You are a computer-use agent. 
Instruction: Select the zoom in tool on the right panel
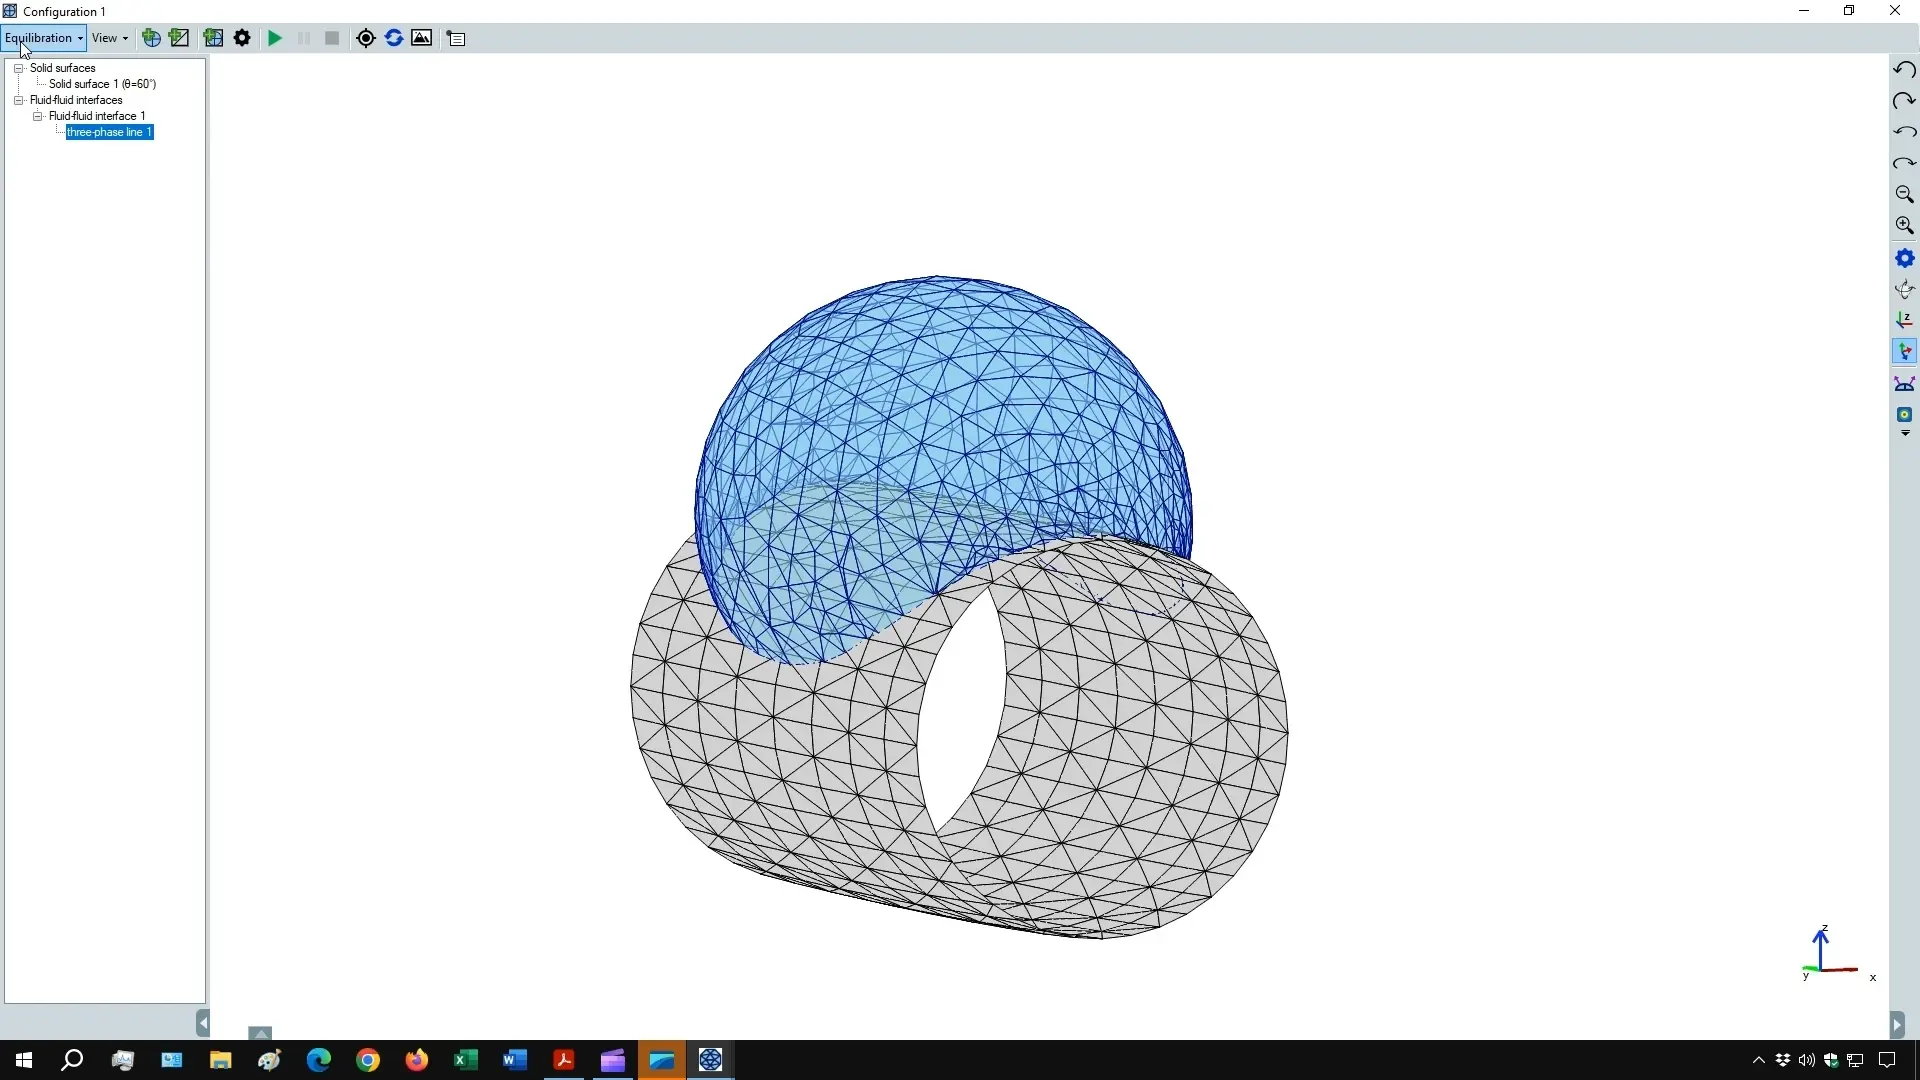pos(1905,226)
